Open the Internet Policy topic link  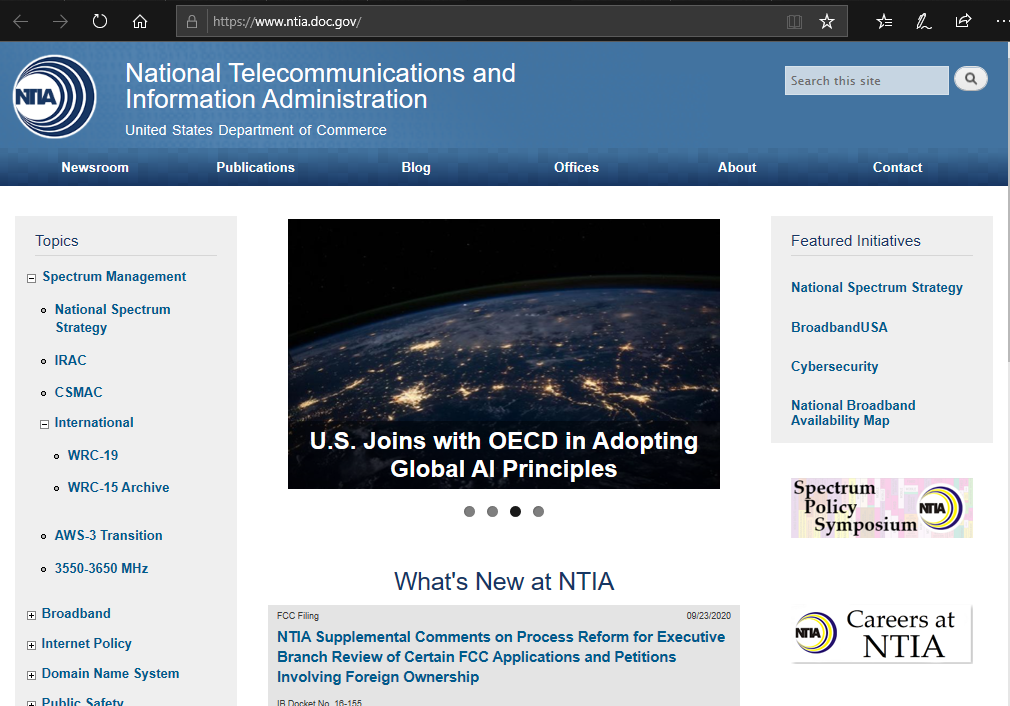86,644
